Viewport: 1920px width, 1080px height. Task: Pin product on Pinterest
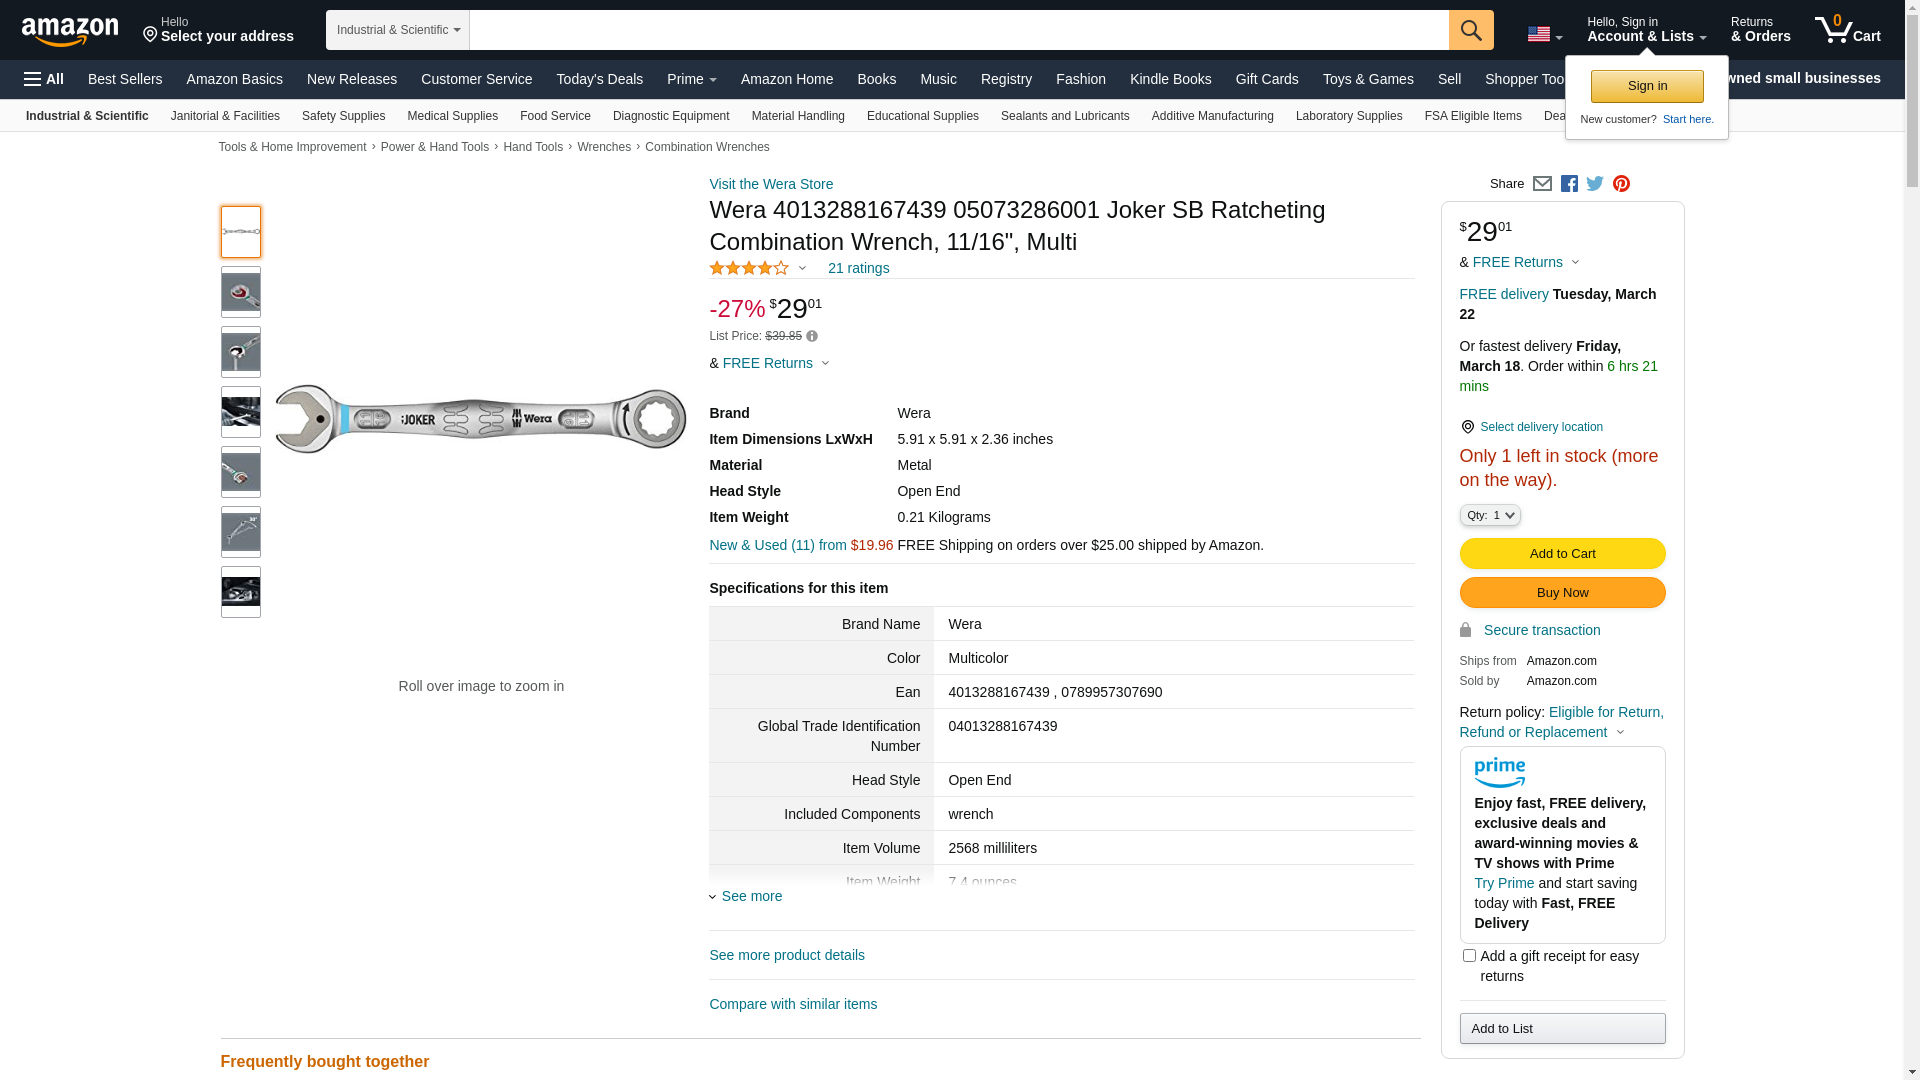(x=1621, y=184)
